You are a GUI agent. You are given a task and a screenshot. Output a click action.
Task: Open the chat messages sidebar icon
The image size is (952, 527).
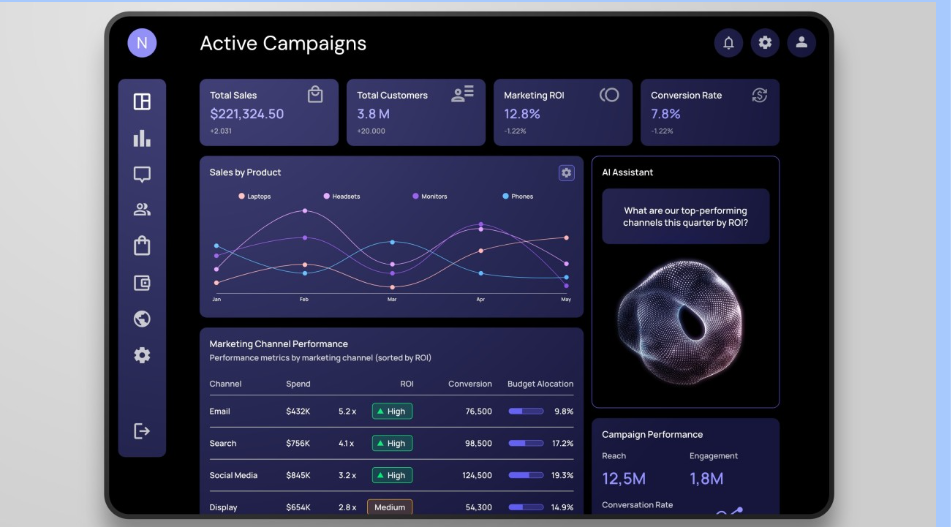click(x=142, y=174)
